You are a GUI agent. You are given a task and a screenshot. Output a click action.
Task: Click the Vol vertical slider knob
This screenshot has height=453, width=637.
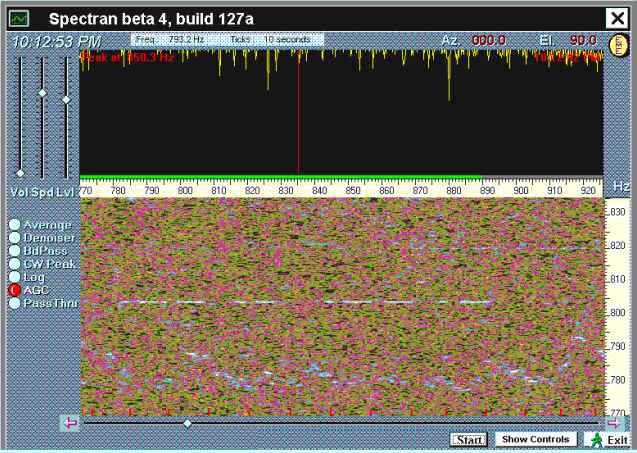20,173
